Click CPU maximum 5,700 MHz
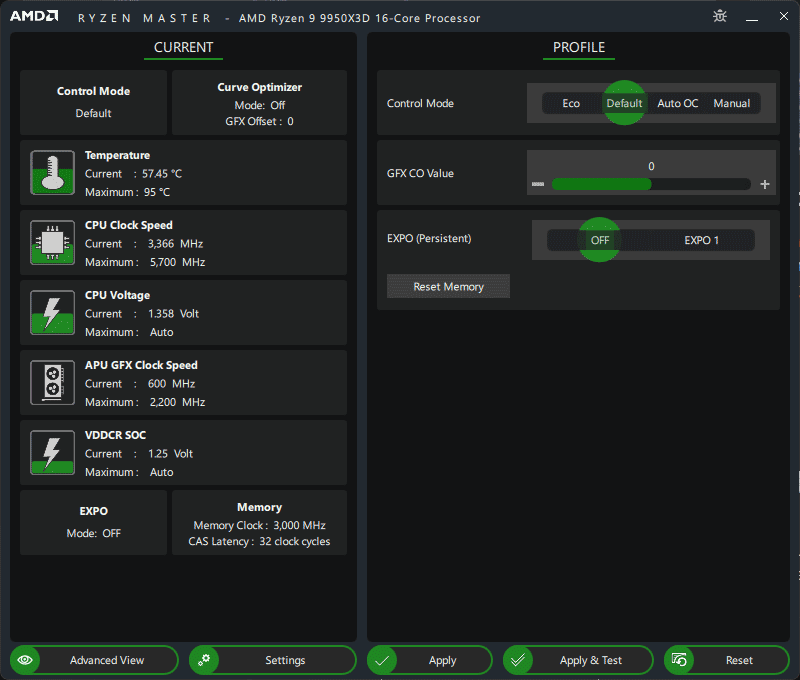The width and height of the screenshot is (800, 680). tap(177, 262)
